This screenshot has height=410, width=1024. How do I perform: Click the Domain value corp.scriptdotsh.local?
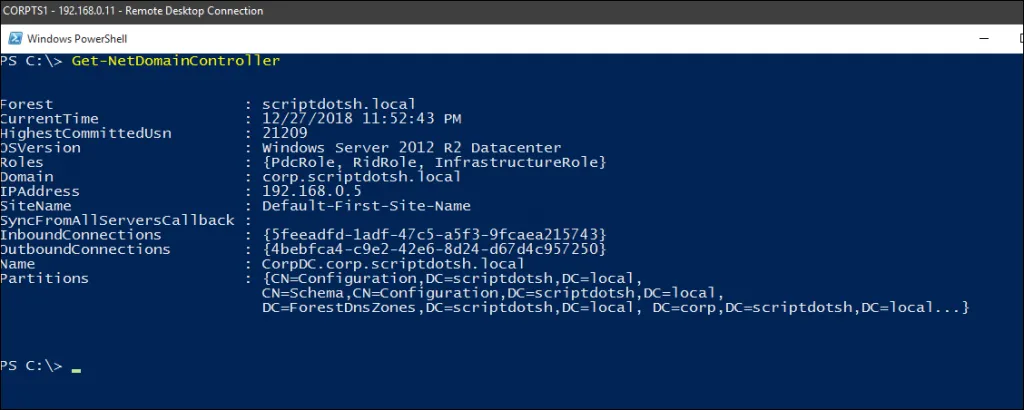click(x=362, y=177)
